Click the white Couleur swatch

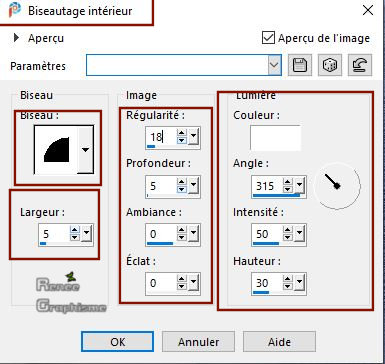[x=275, y=138]
